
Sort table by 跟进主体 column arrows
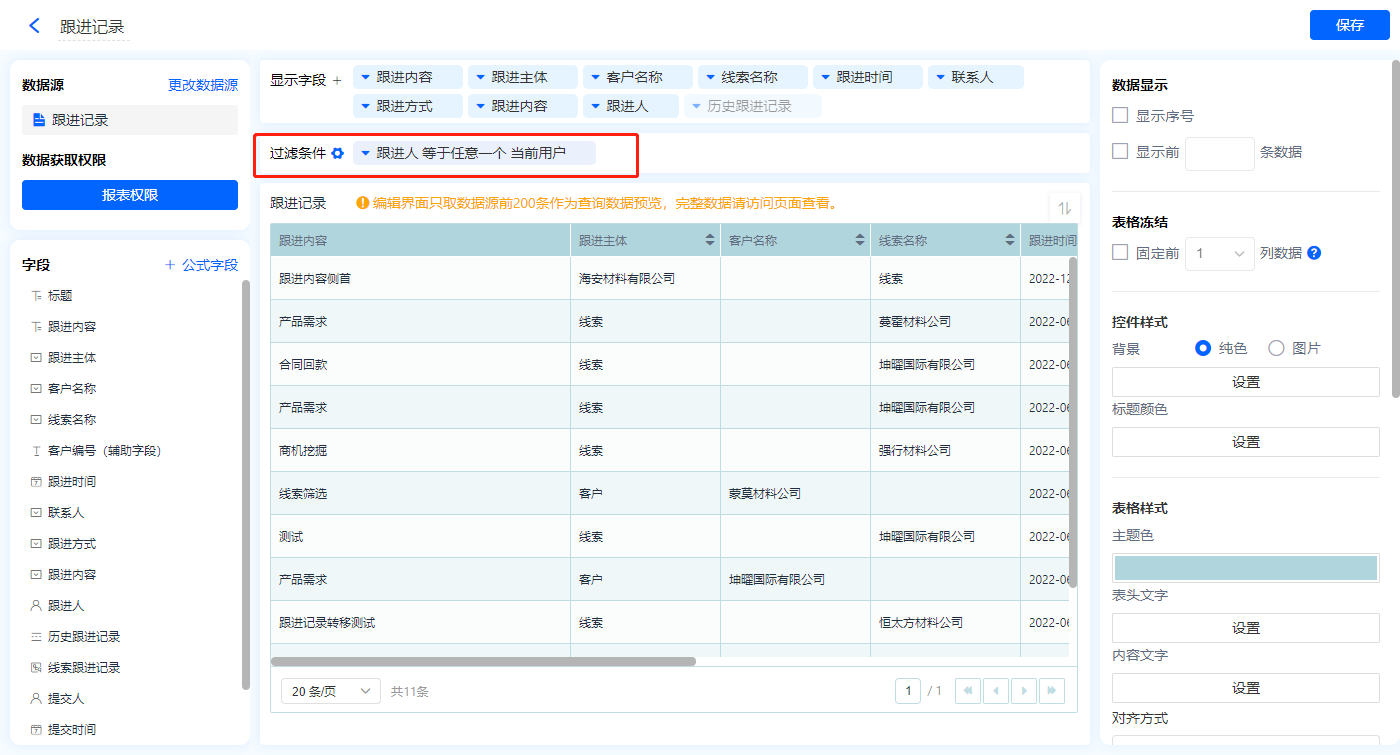tap(710, 240)
